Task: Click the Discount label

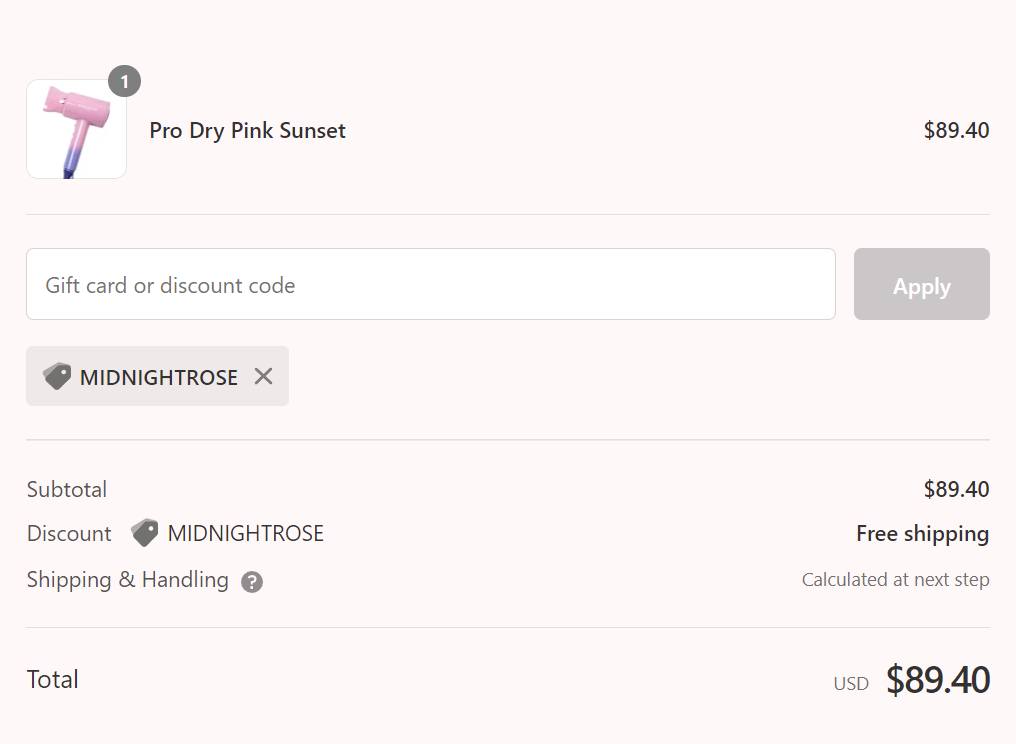Action: coord(69,533)
